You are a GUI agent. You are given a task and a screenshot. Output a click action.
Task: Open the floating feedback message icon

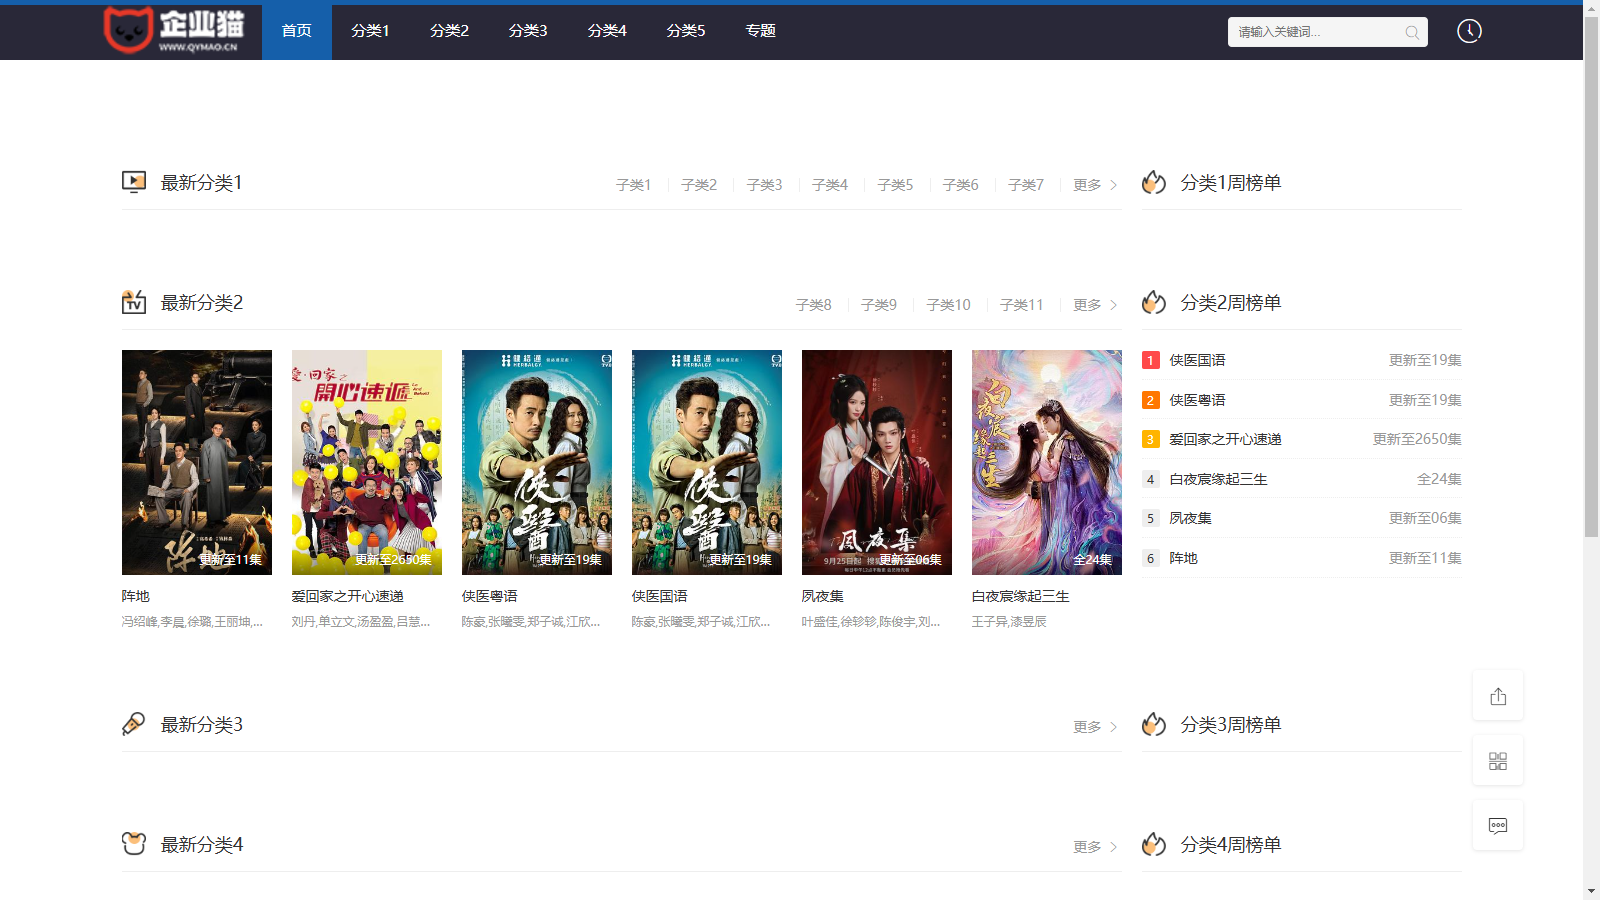coord(1498,826)
